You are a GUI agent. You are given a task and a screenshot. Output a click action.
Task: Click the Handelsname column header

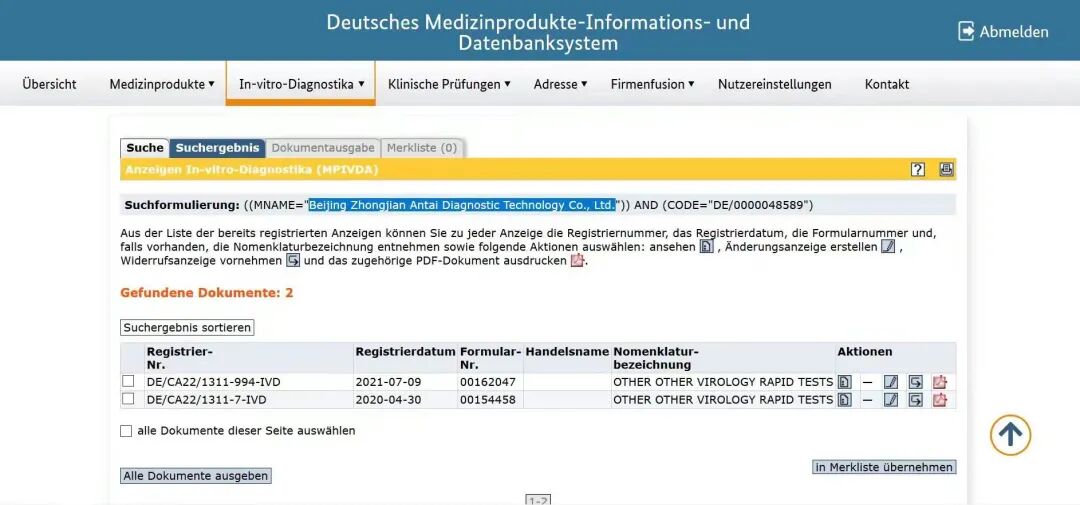tap(567, 351)
